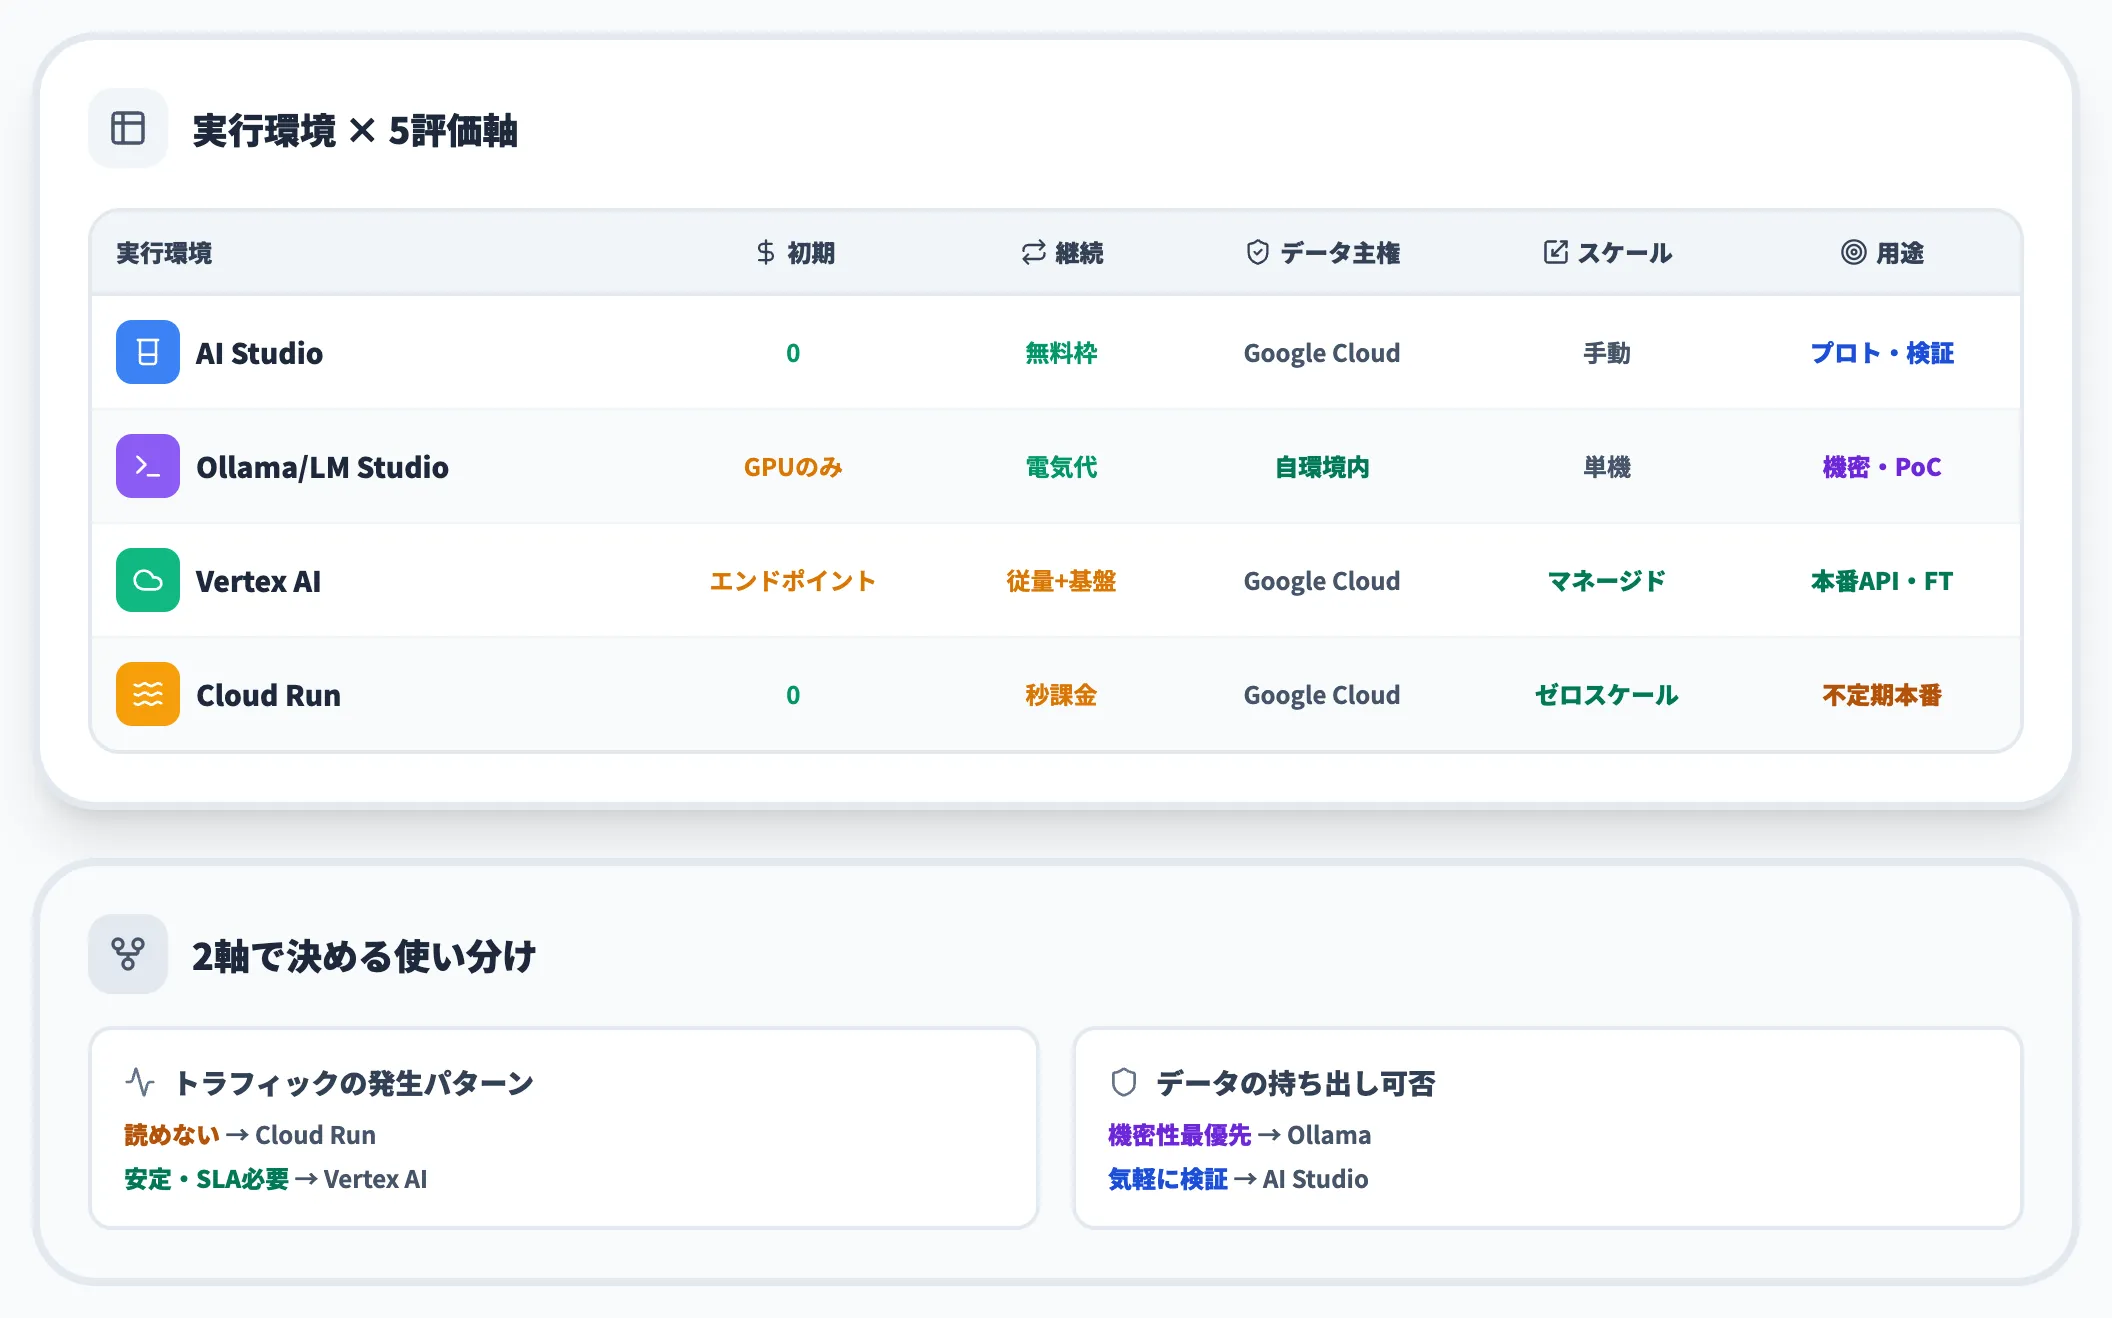
Task: Click the プロト・検証 usage cell
Action: (1882, 353)
